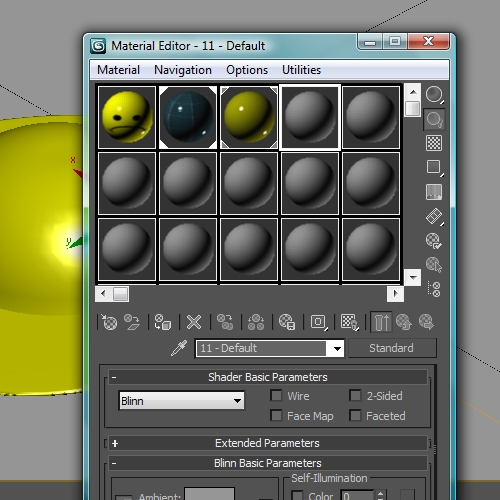Click the Make Preview film icon
Screen dimensions: 500x500
pos(434,217)
